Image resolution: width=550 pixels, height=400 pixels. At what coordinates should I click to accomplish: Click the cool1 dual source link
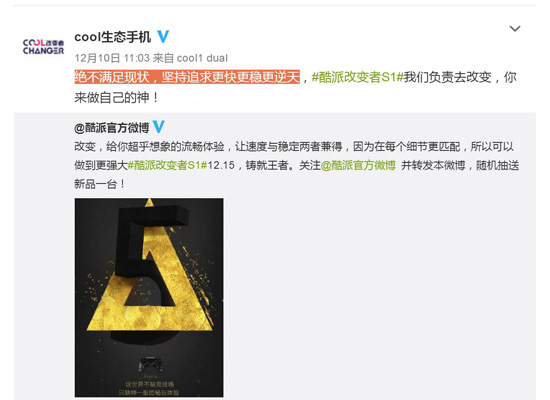tap(202, 58)
